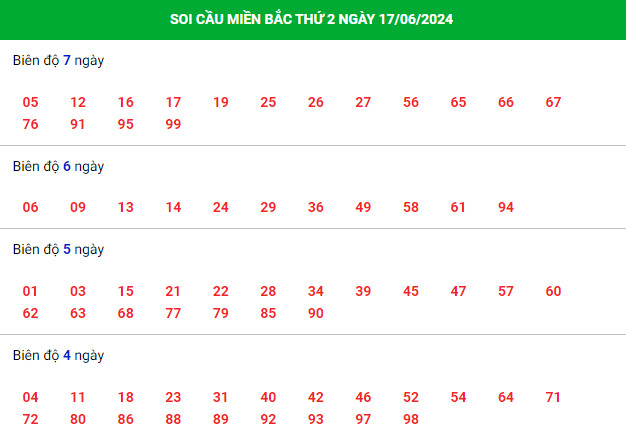Open the 'Biên độ 7 ngày' heading
The width and height of the screenshot is (626, 439).
point(58,61)
